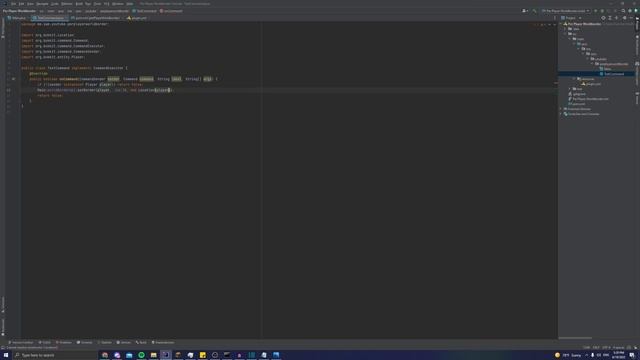
Task: Click Select Opened File target icon
Action: [603, 18]
